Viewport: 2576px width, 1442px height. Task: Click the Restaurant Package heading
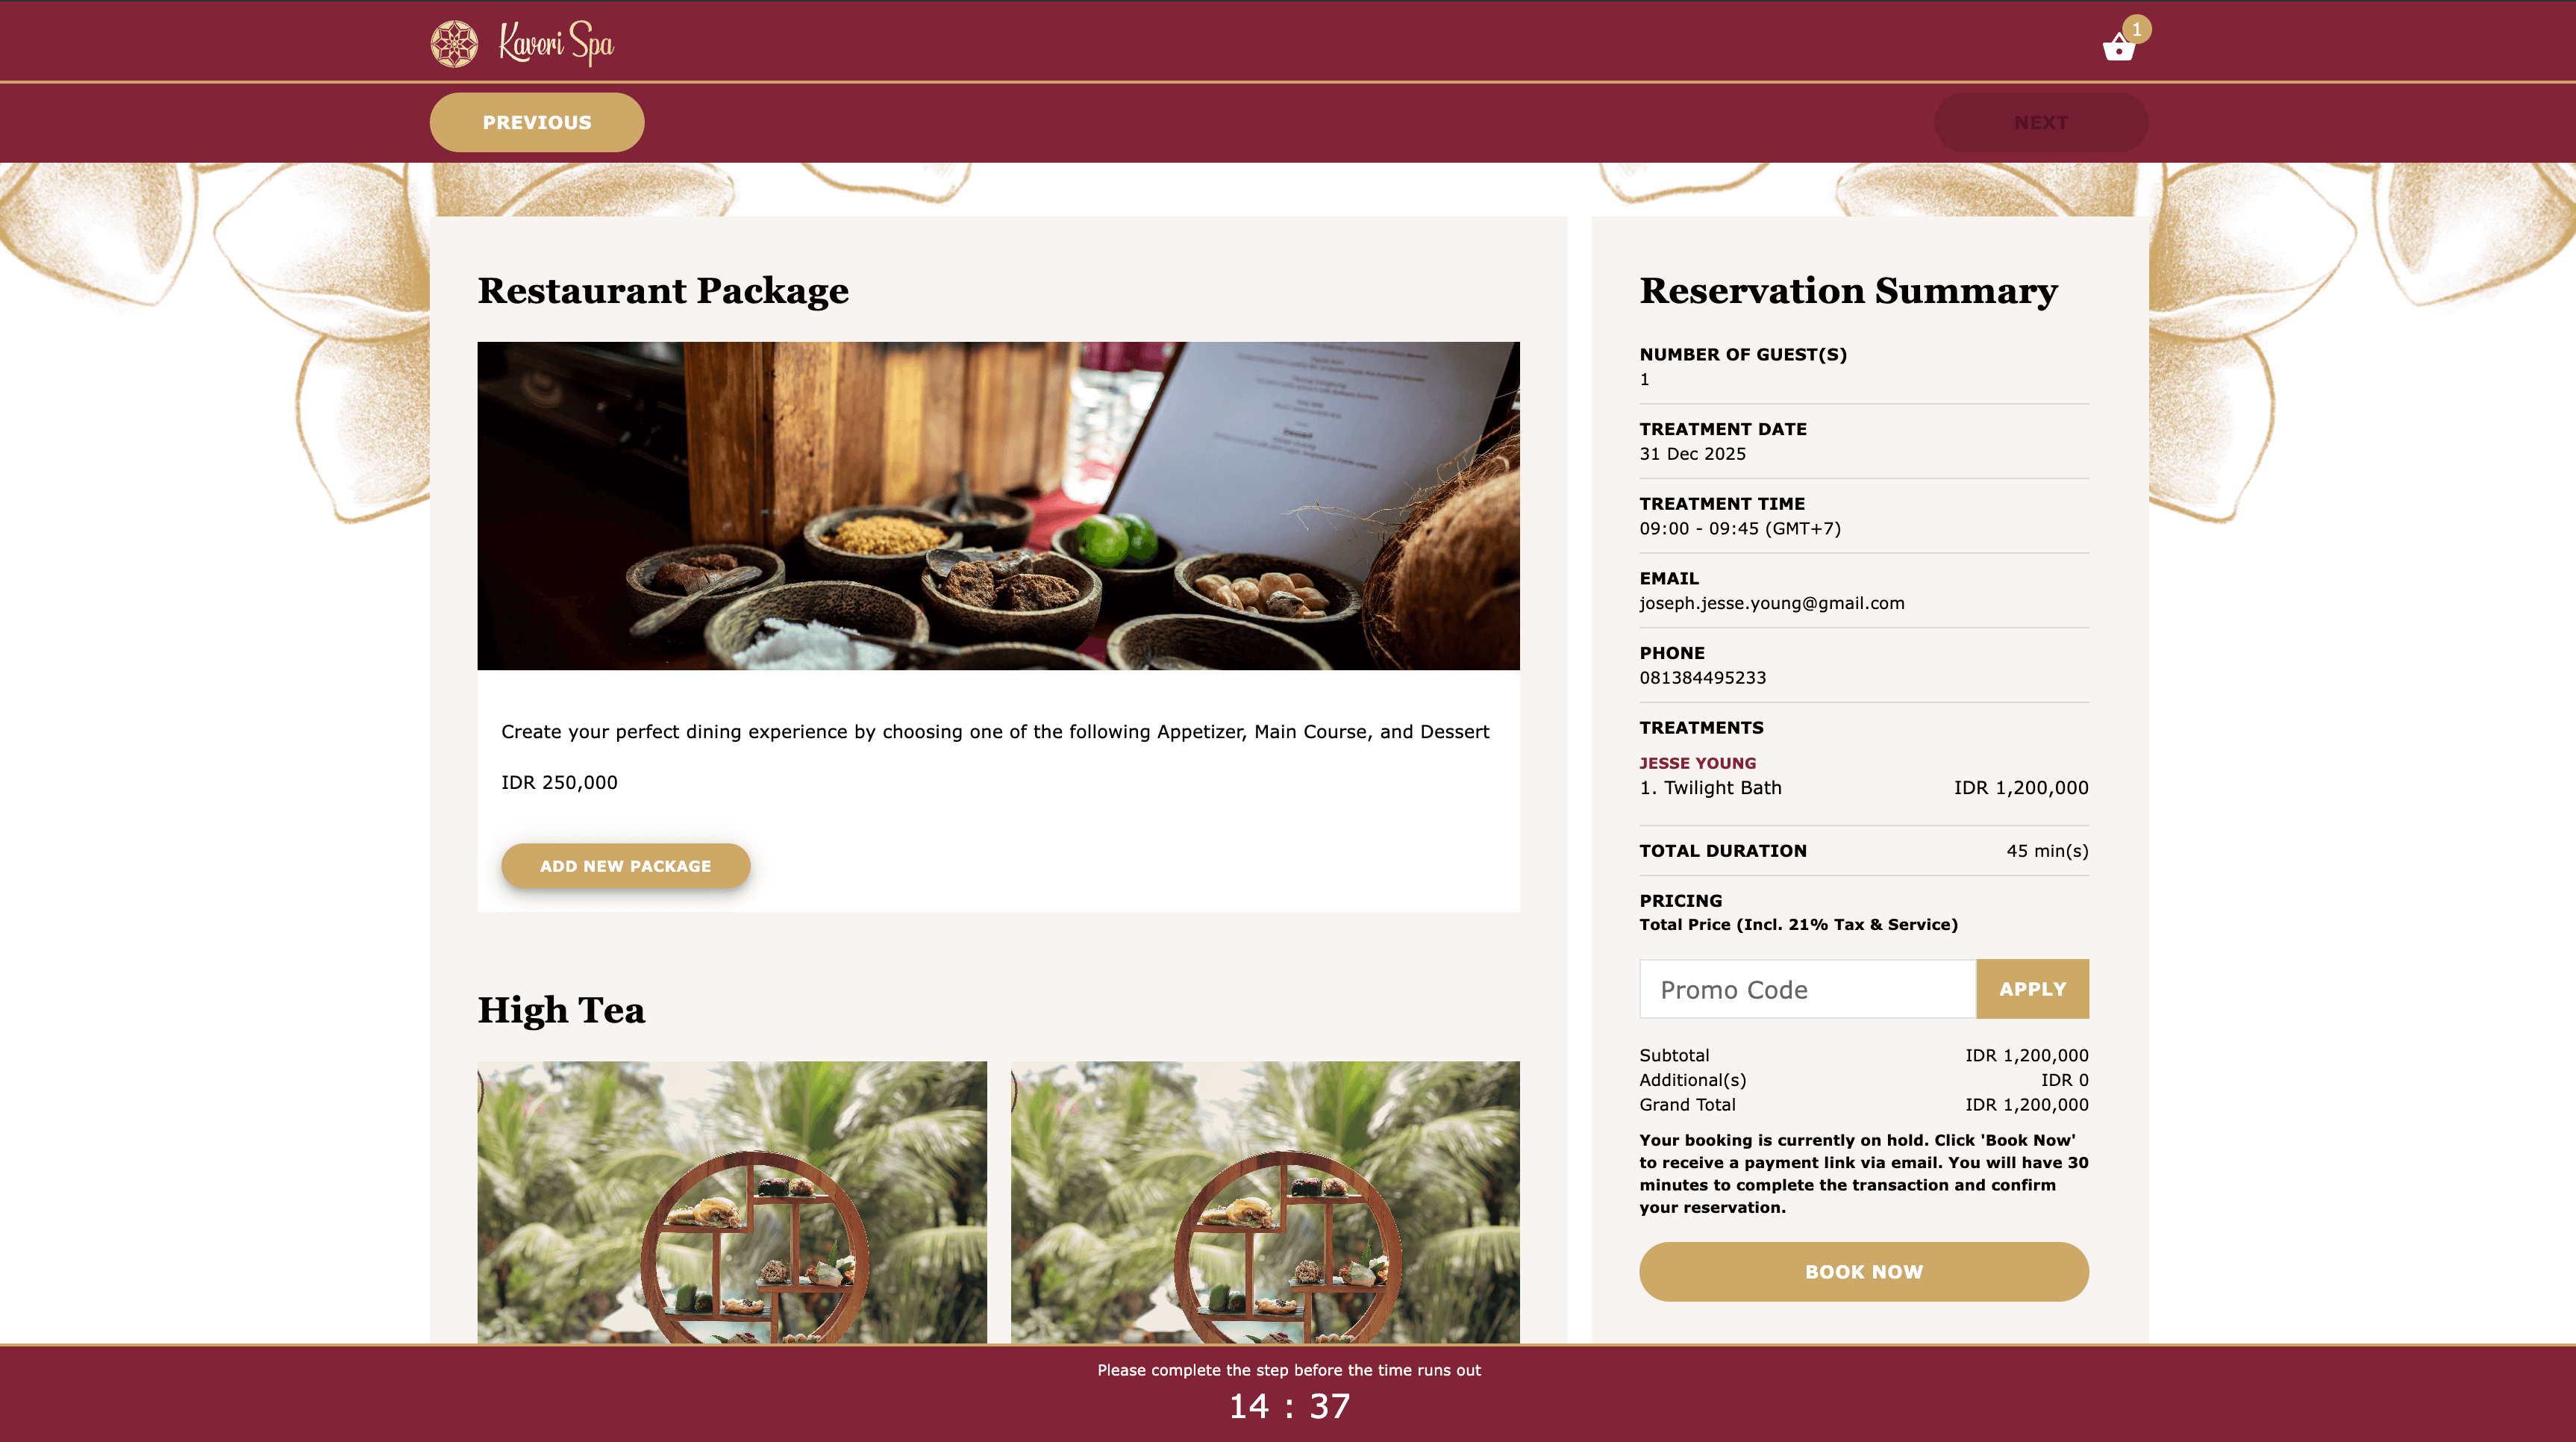point(663,291)
